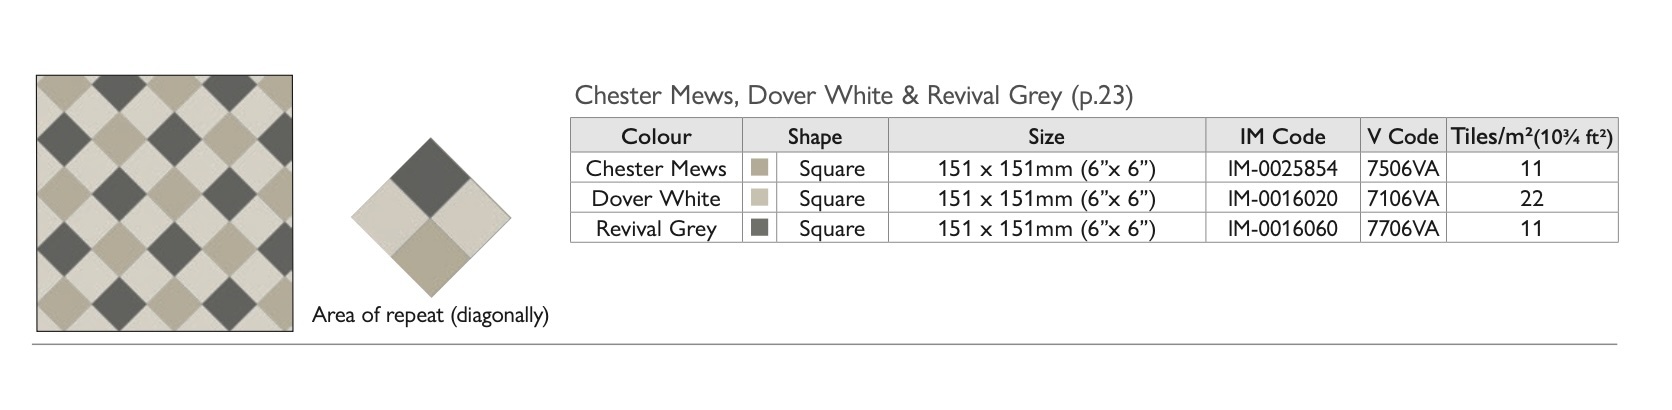Click the Chester Mews colour swatch

coord(759,167)
